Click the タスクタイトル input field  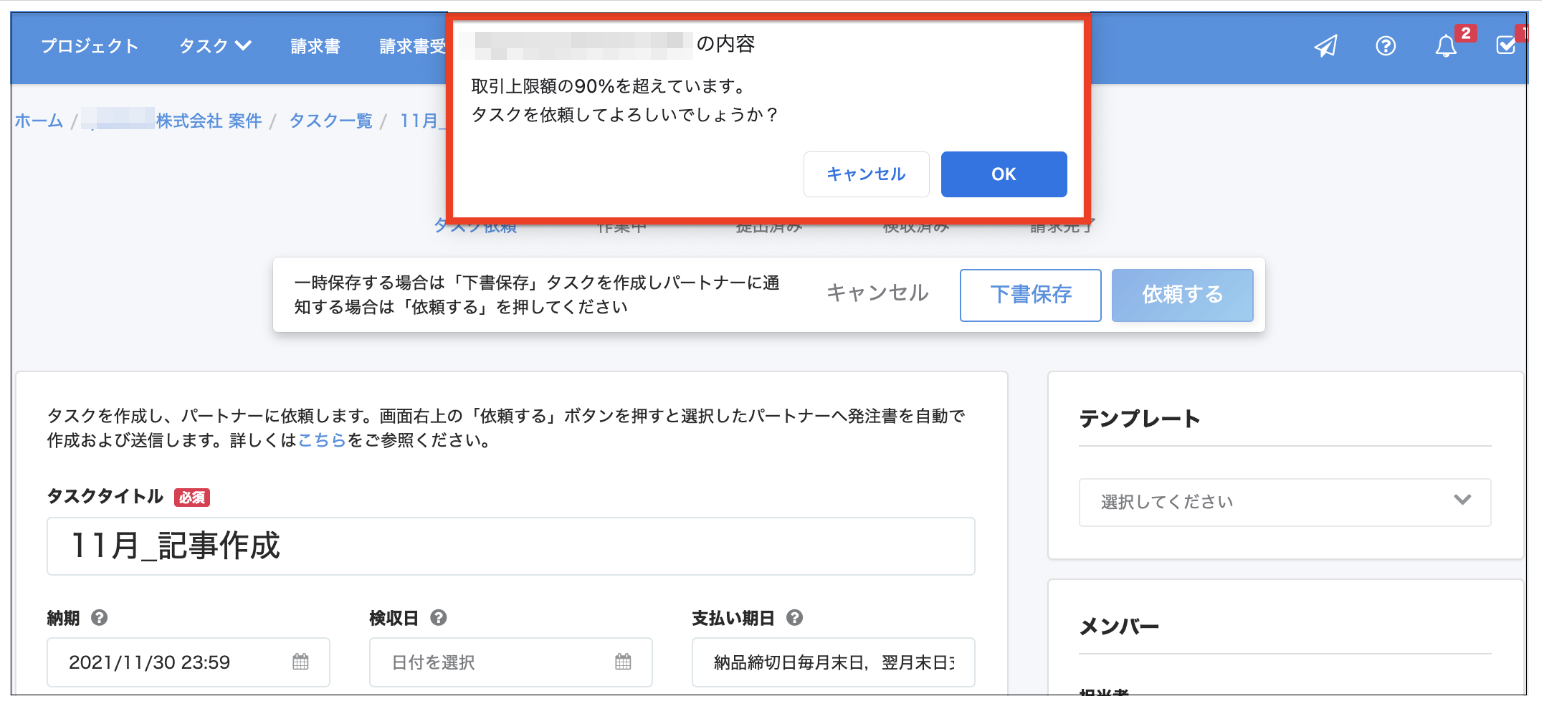click(511, 546)
